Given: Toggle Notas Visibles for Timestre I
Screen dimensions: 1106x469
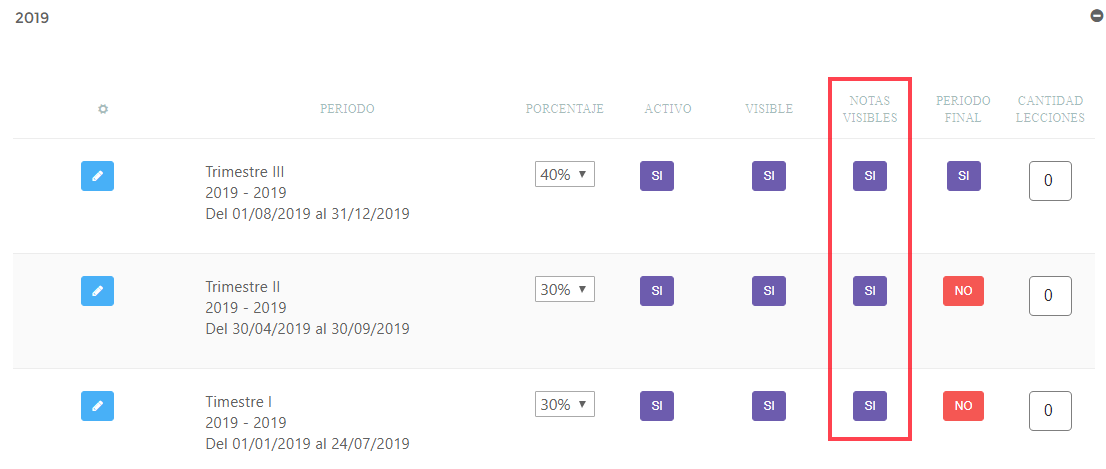Looking at the screenshot, I should click(870, 406).
